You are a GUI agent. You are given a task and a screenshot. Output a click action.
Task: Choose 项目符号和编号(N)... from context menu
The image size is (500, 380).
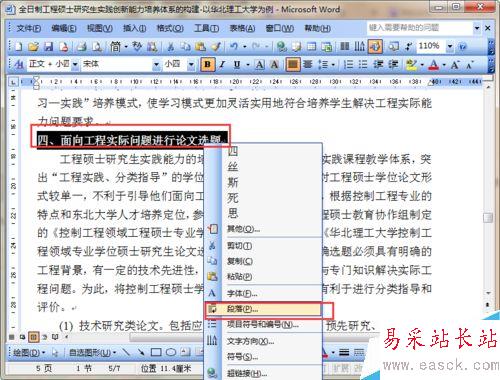[x=263, y=324]
